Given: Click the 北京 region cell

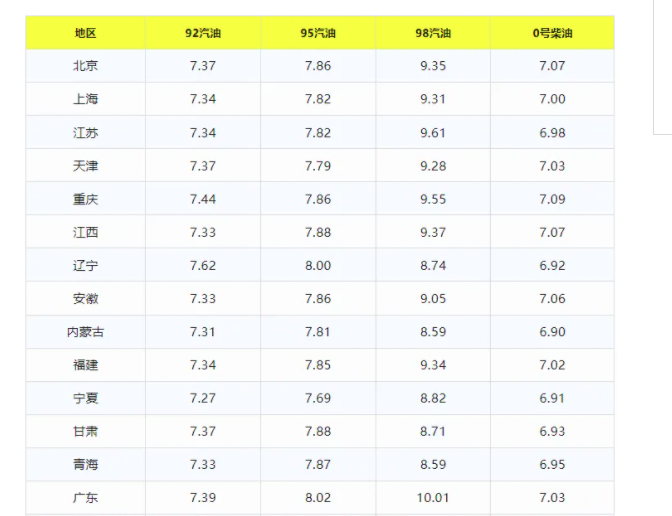Looking at the screenshot, I should pos(85,66).
